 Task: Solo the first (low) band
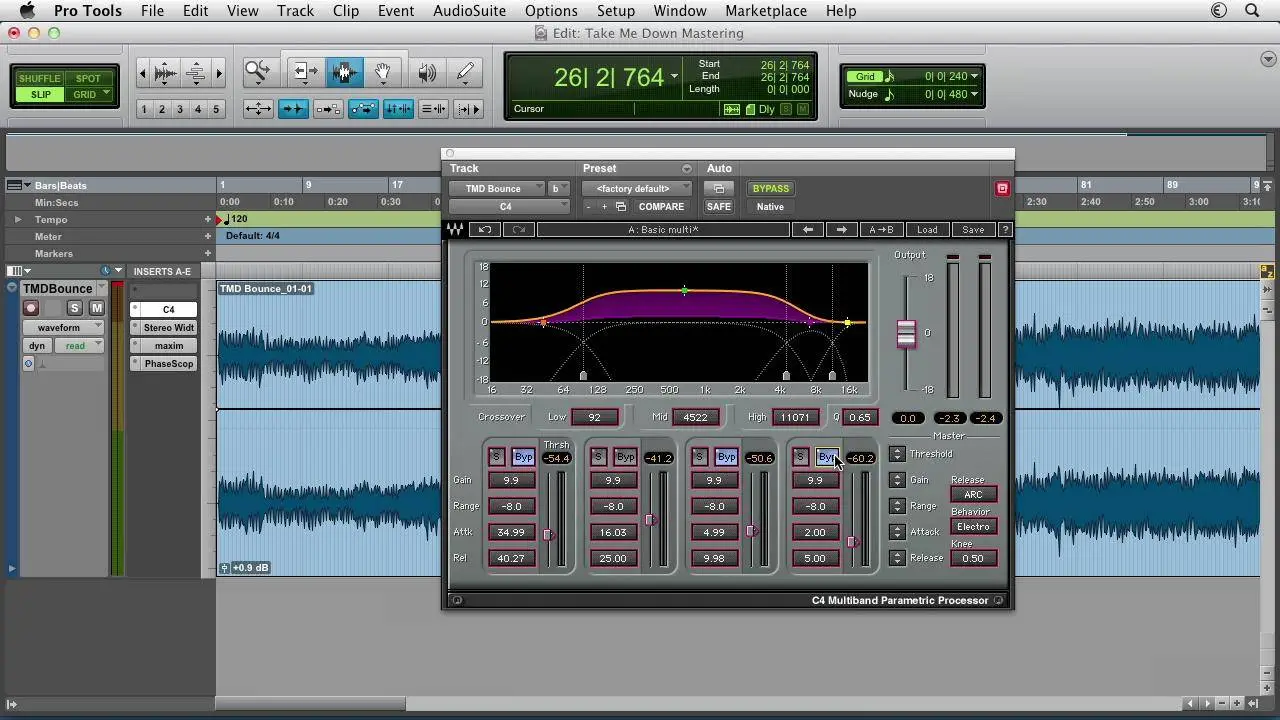click(497, 457)
